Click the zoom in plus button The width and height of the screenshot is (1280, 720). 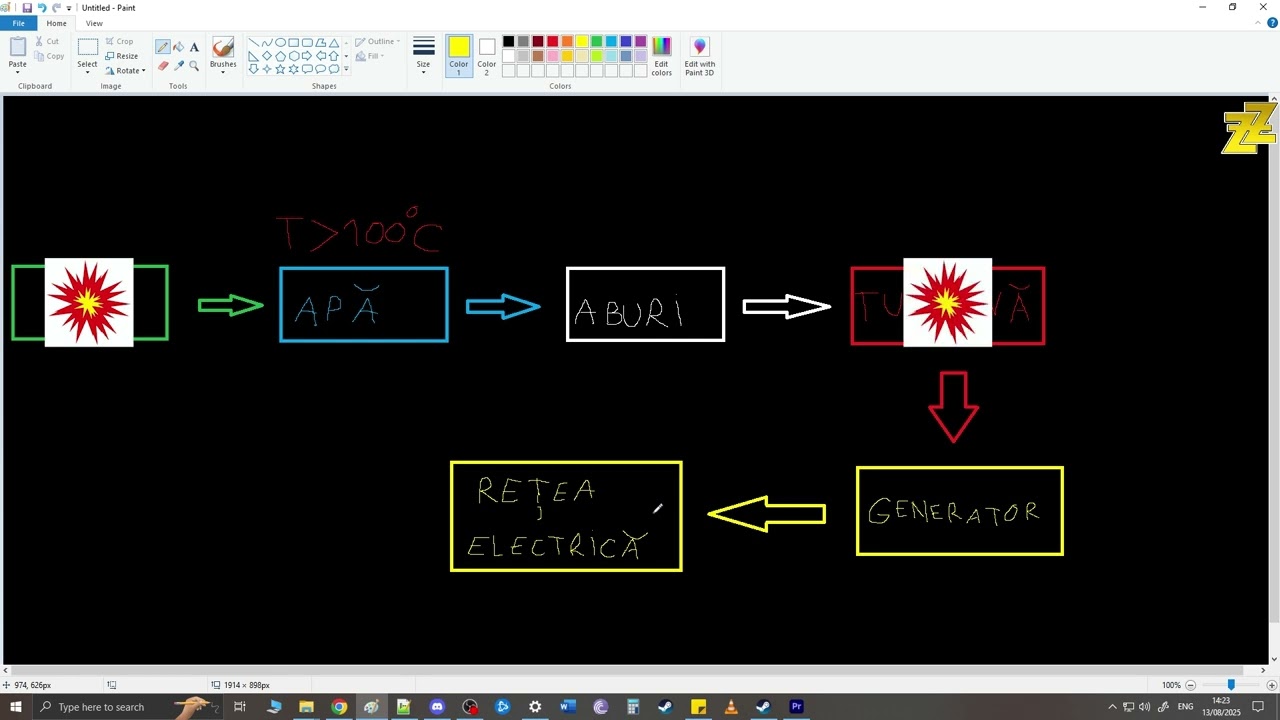click(x=1272, y=685)
